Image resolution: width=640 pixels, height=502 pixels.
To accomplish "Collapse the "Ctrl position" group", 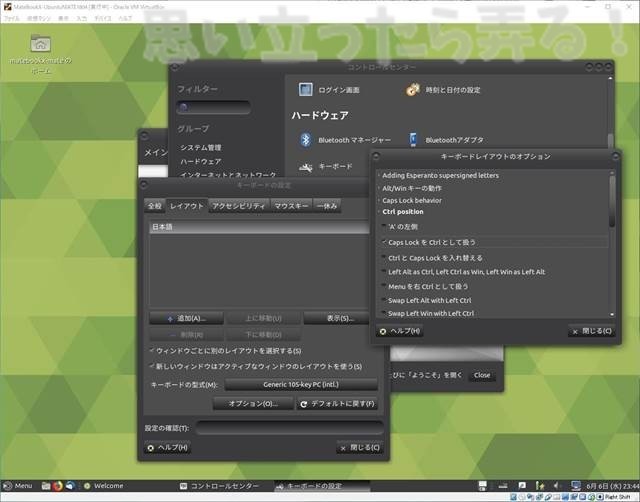I will pos(379,212).
